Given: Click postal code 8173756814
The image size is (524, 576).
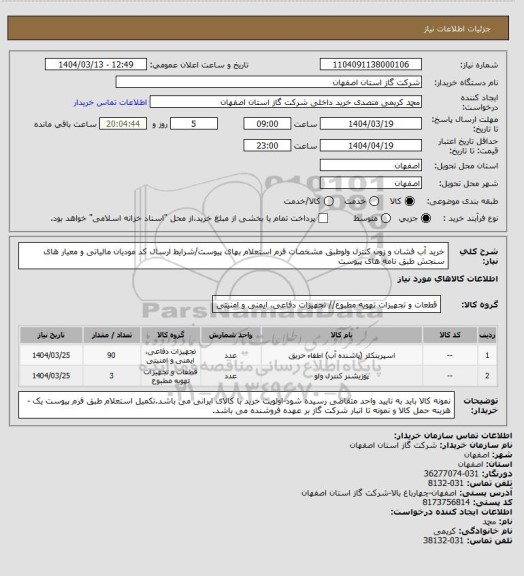Looking at the screenshot, I should coord(446,502).
